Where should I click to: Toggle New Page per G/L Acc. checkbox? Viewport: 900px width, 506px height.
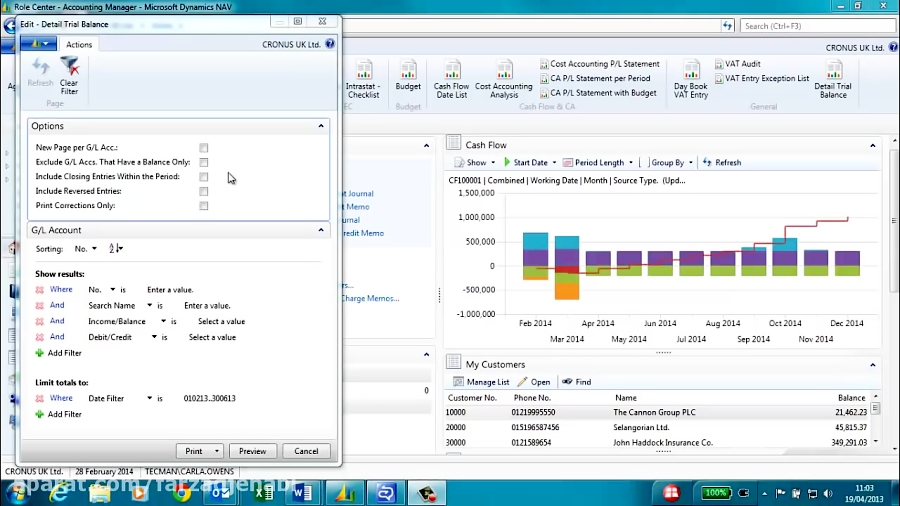(204, 148)
